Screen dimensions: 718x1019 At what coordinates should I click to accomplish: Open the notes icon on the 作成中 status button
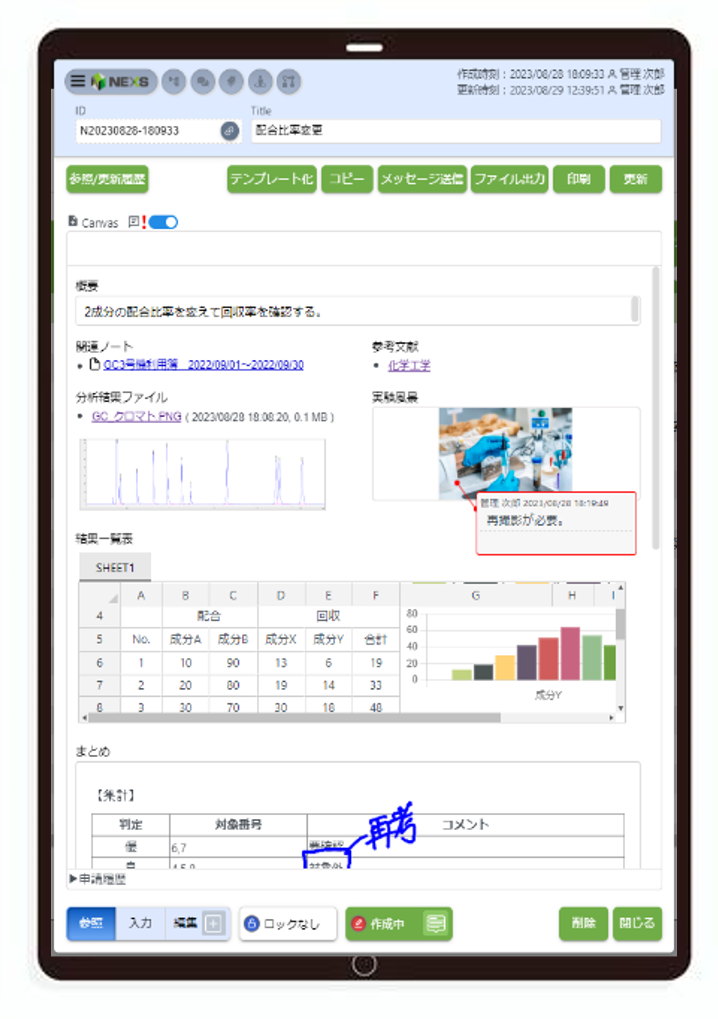(435, 924)
